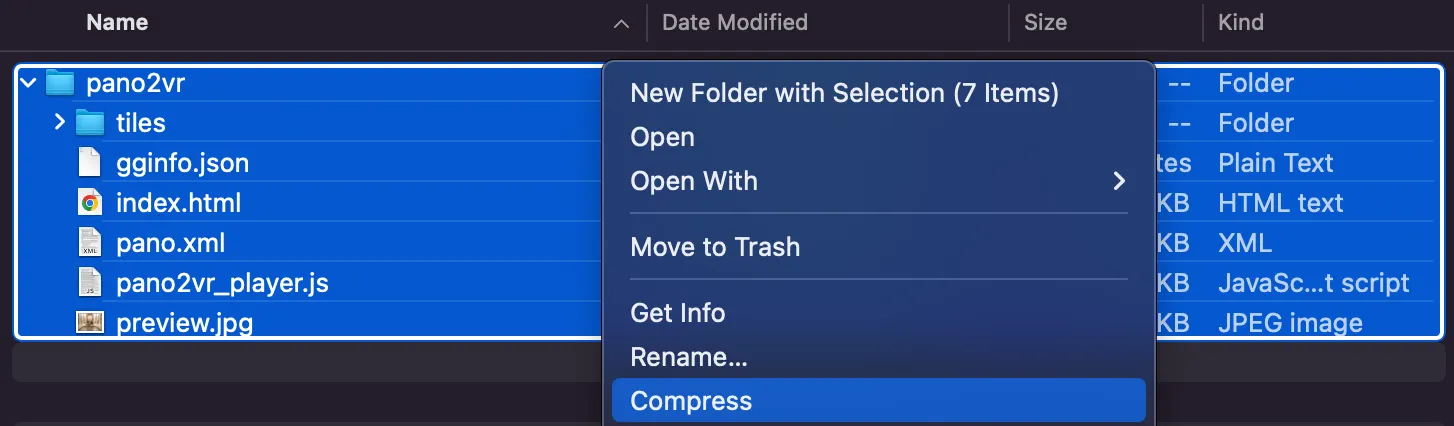Click the Size column header
1454x426 pixels.
[1045, 22]
